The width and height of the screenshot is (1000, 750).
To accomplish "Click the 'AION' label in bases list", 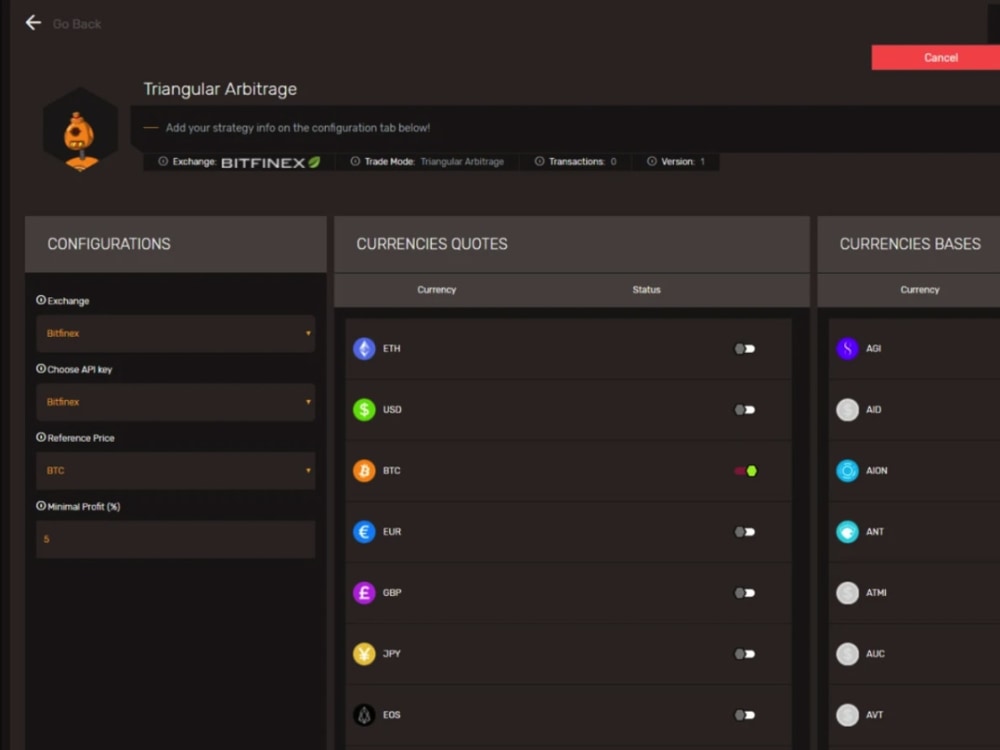I will [876, 471].
